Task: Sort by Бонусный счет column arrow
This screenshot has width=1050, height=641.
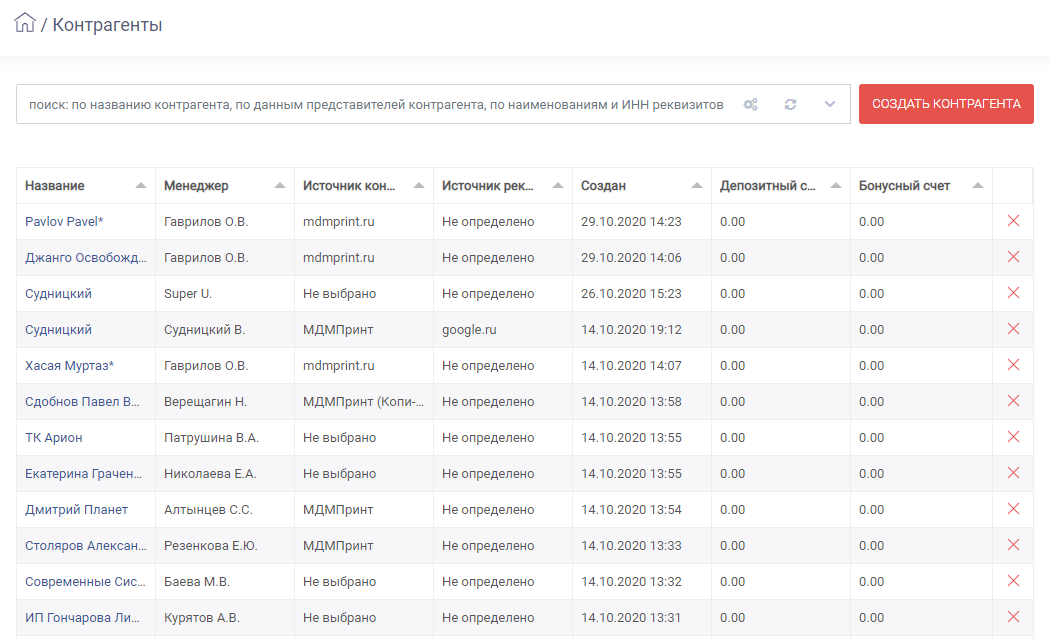Action: click(x=978, y=186)
